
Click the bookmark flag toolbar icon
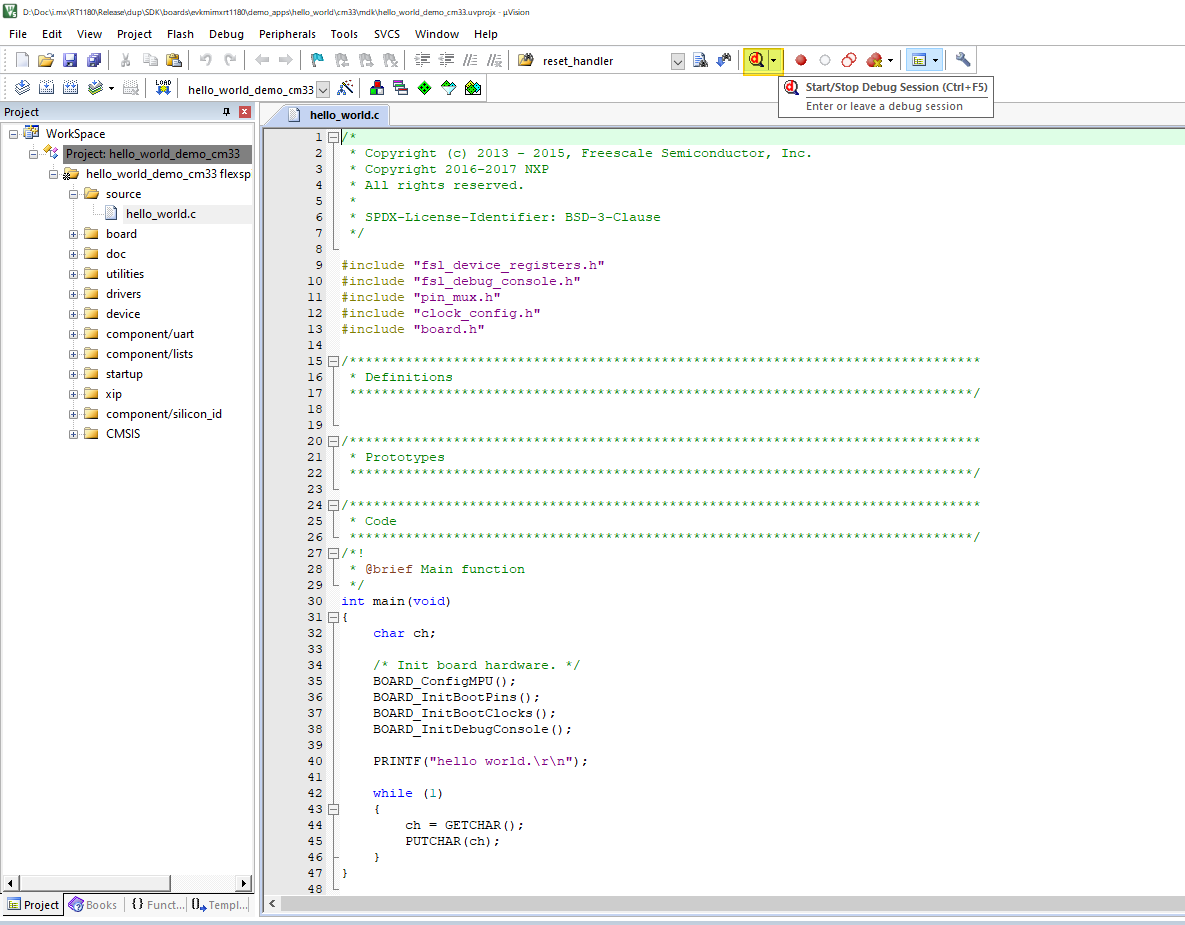[317, 60]
